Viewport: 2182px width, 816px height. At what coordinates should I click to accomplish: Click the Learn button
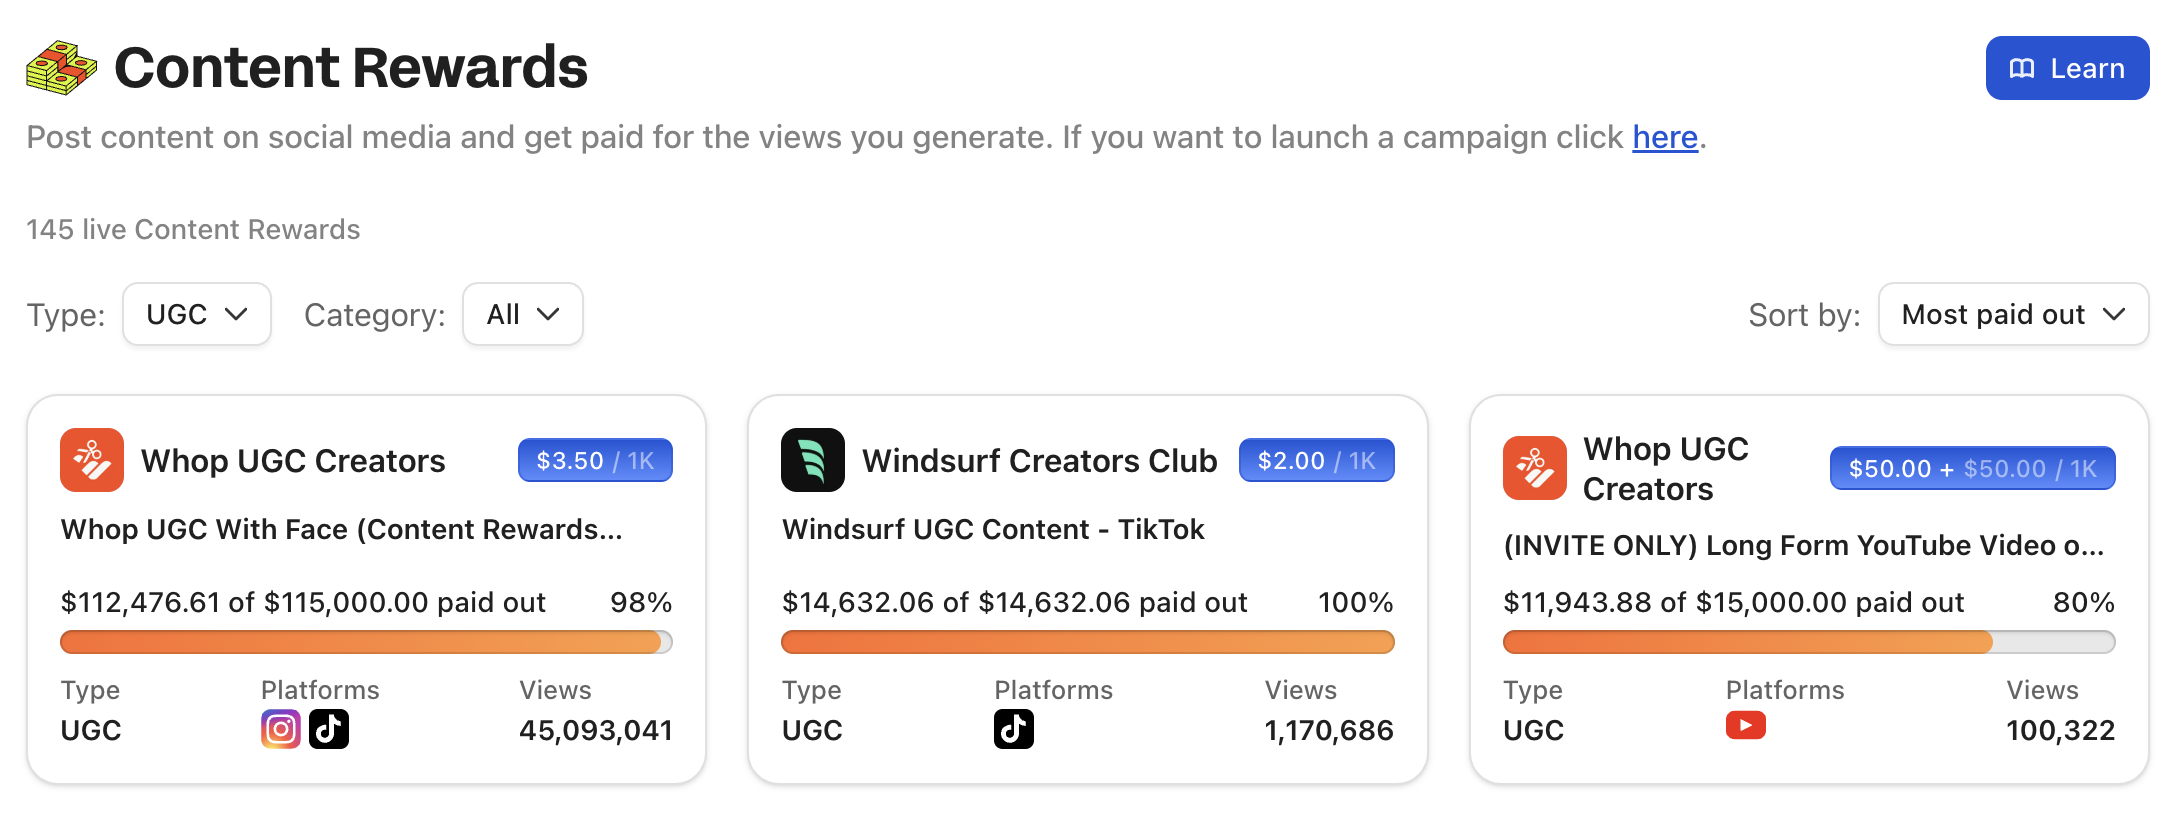(x=2066, y=67)
